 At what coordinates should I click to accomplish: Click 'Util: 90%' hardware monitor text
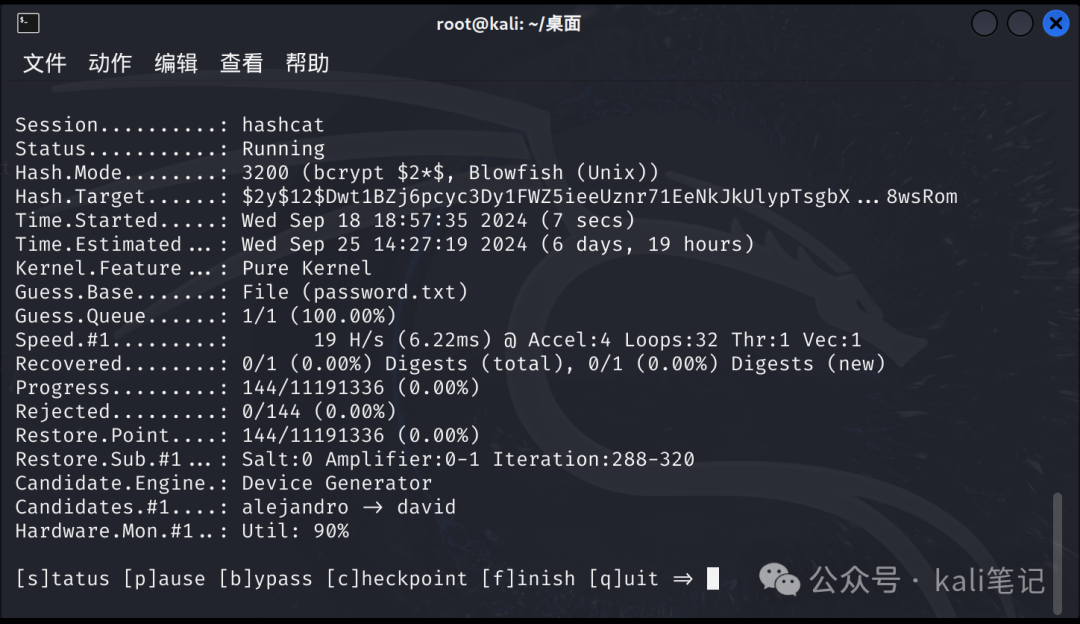coord(295,531)
